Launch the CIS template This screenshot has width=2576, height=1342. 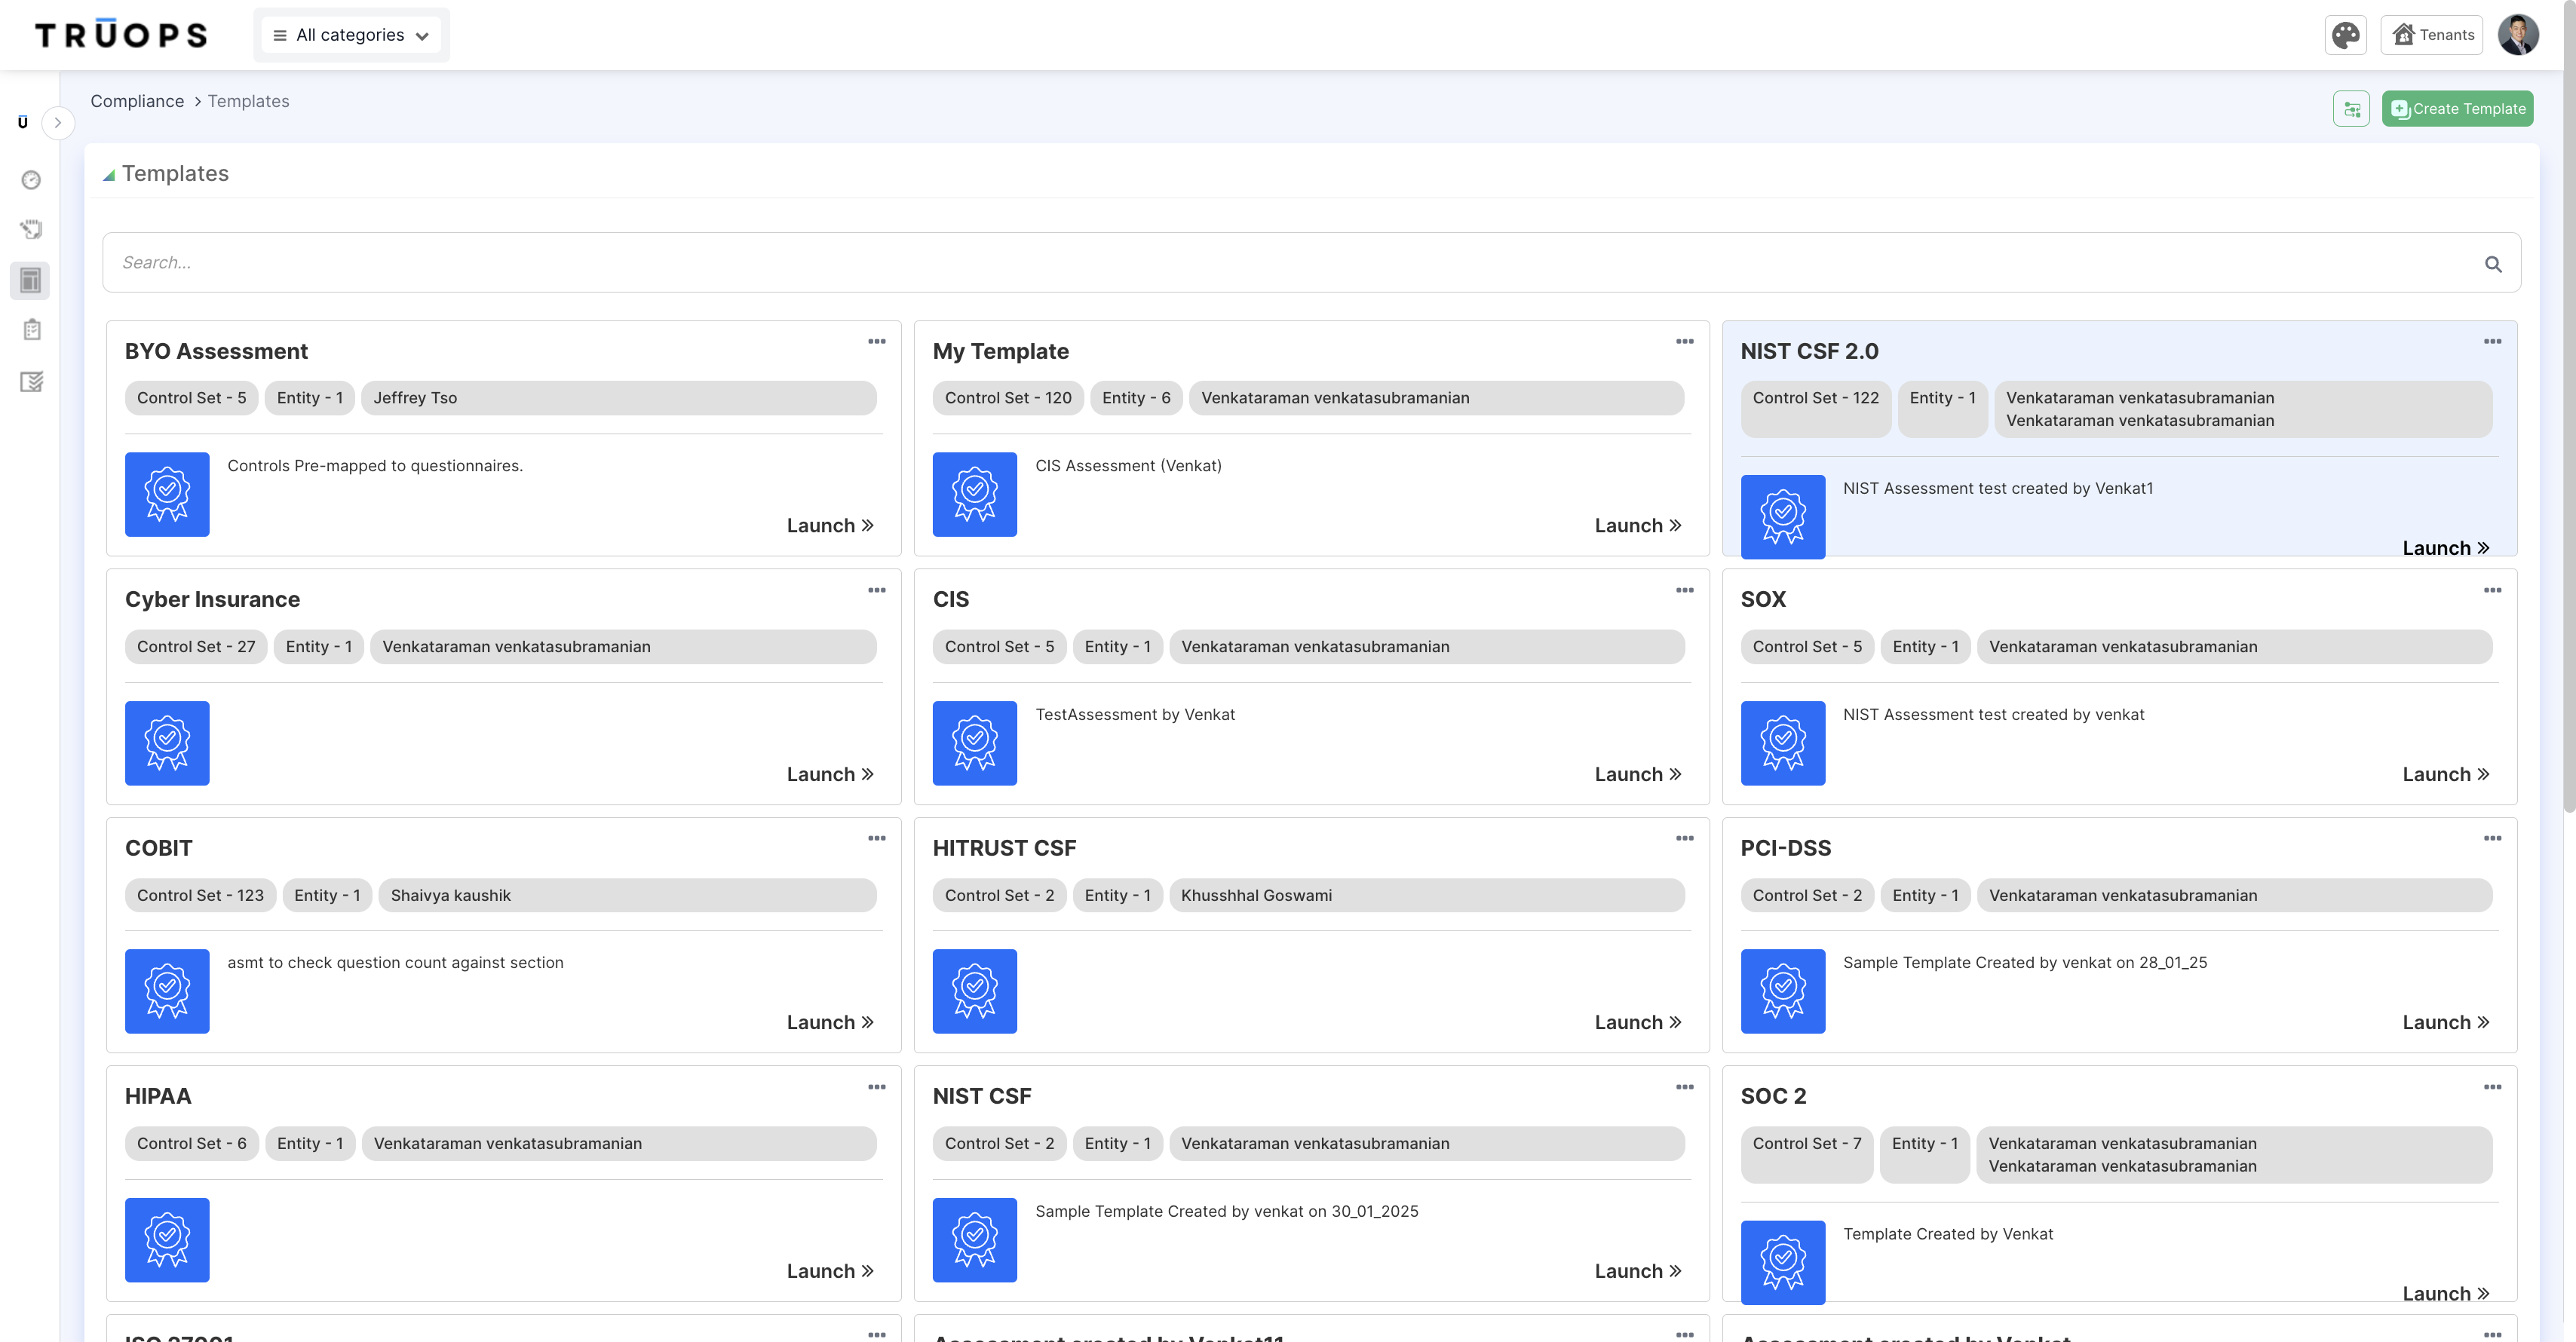1638,774
